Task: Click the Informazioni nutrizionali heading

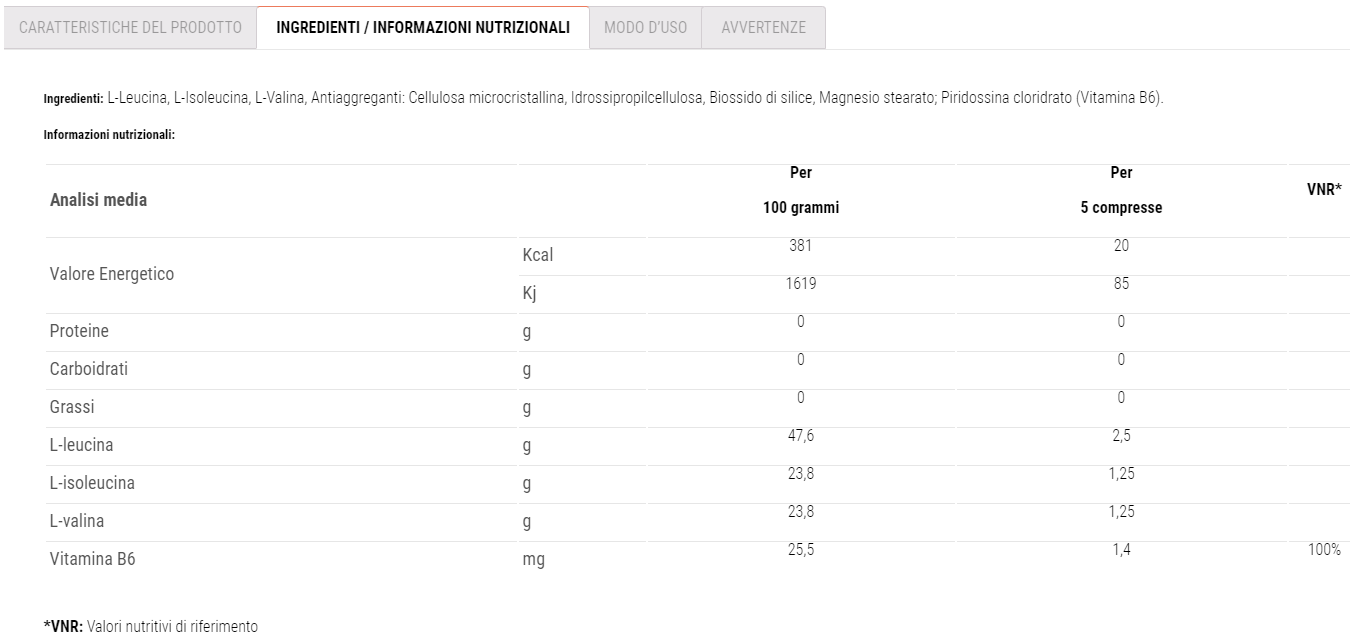Action: coord(110,135)
